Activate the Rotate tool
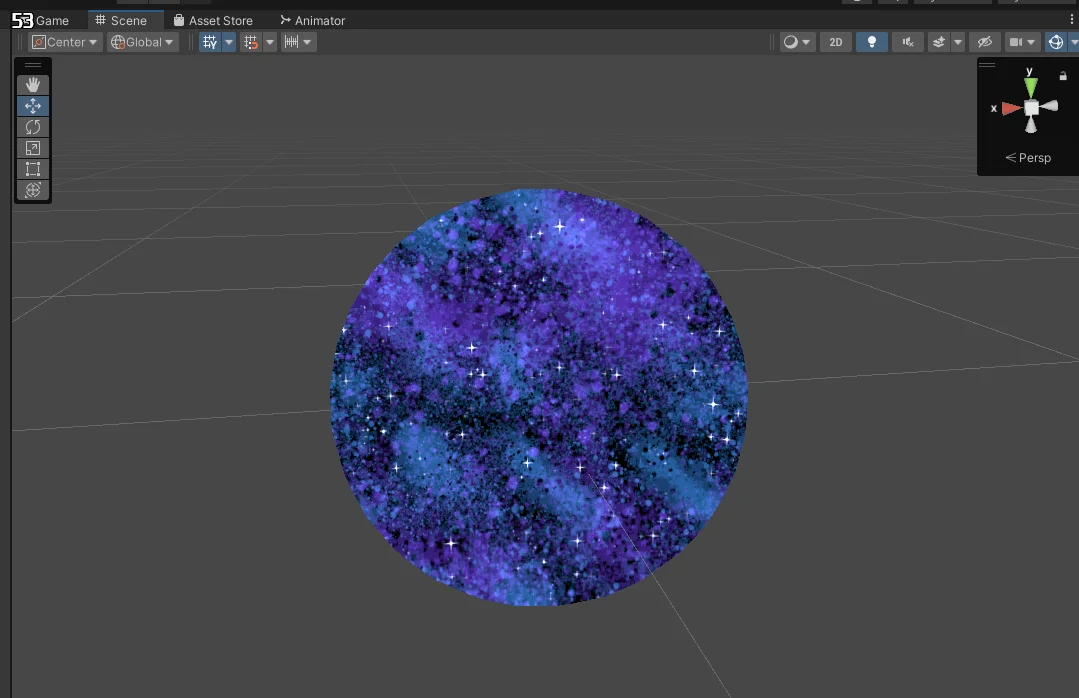Screen dimensions: 1079x698 coord(32,127)
